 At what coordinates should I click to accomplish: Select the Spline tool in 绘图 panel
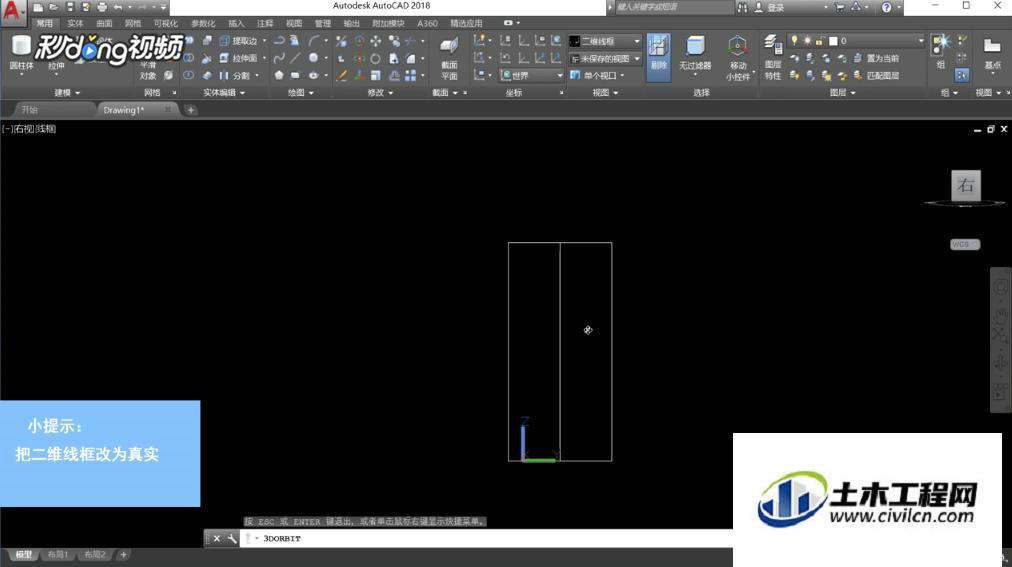(279, 58)
